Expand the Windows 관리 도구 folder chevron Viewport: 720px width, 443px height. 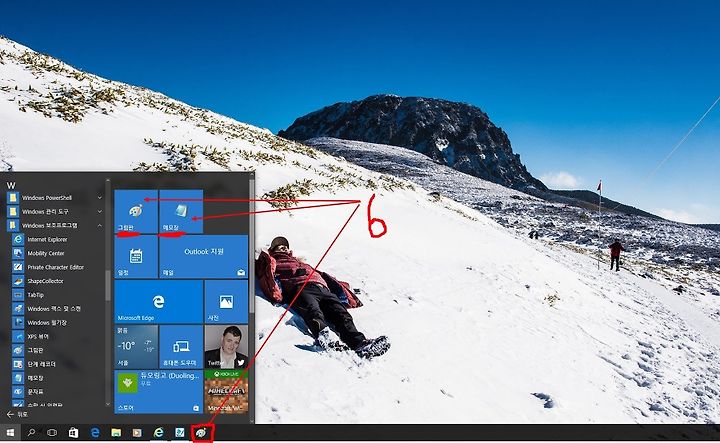100,212
